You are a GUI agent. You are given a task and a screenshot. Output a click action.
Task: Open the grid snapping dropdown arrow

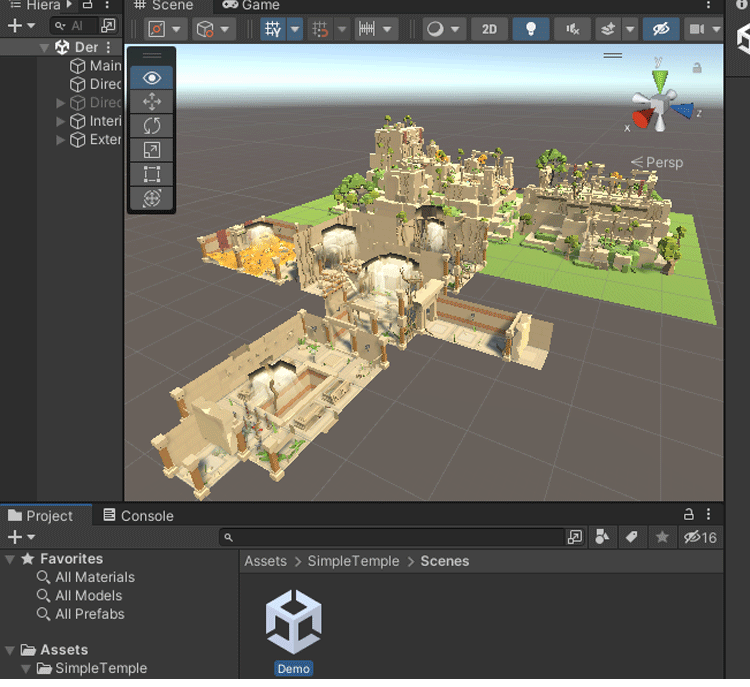342,29
